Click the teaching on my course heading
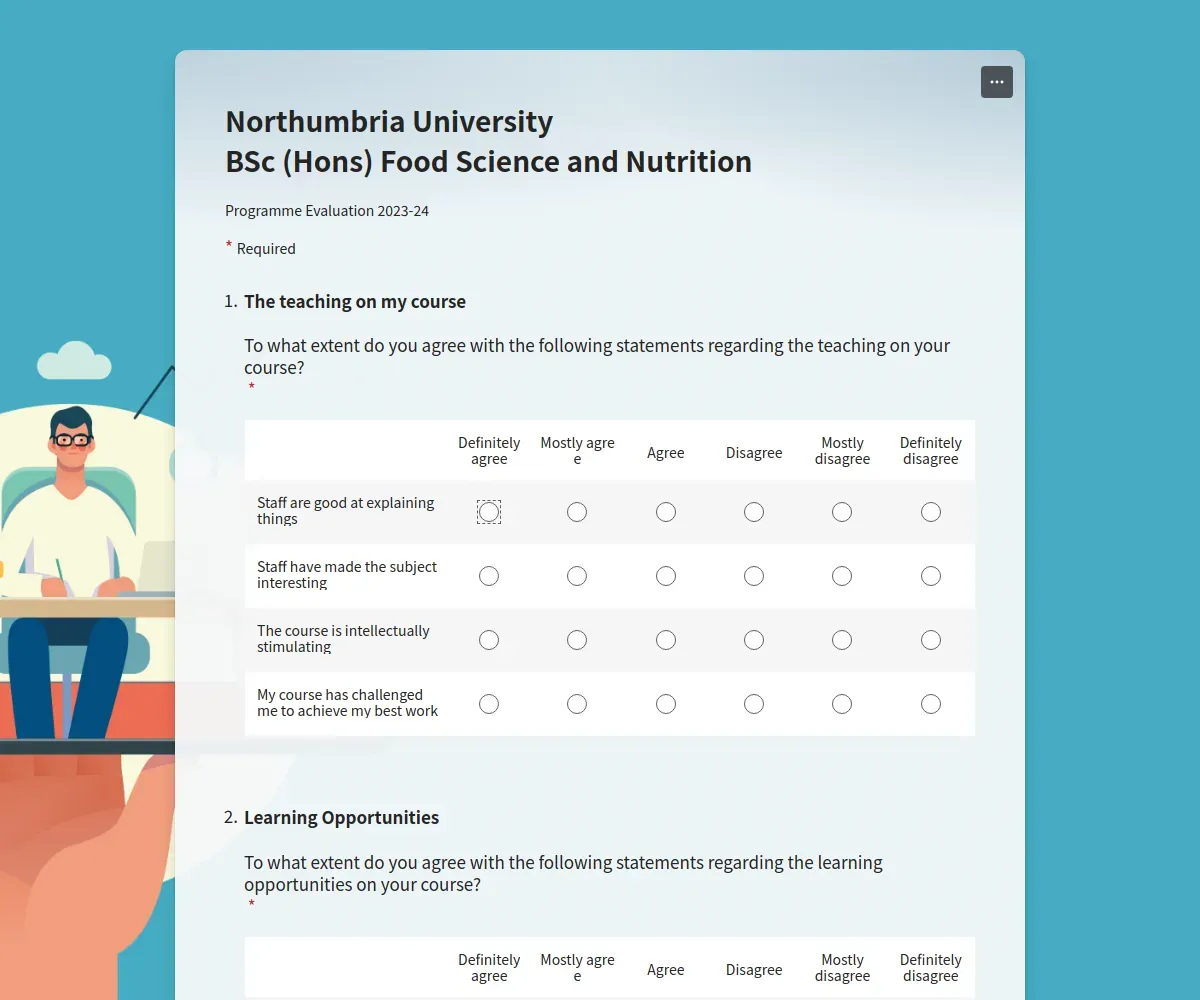This screenshot has width=1200, height=1000. 355,302
